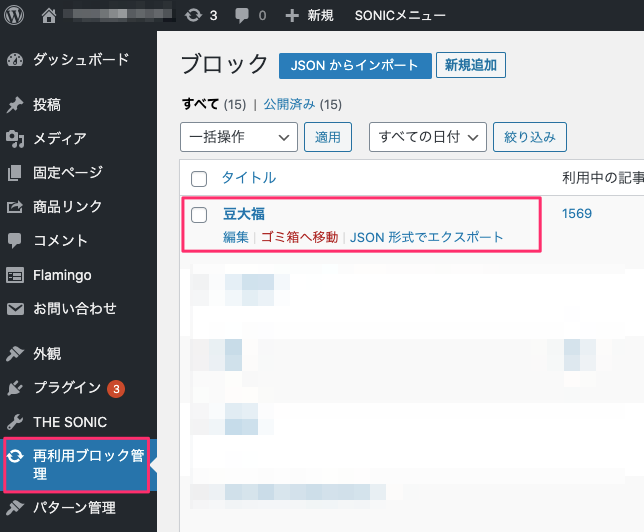
Task: Click the 利用中の記事 column header
Action: [603, 178]
